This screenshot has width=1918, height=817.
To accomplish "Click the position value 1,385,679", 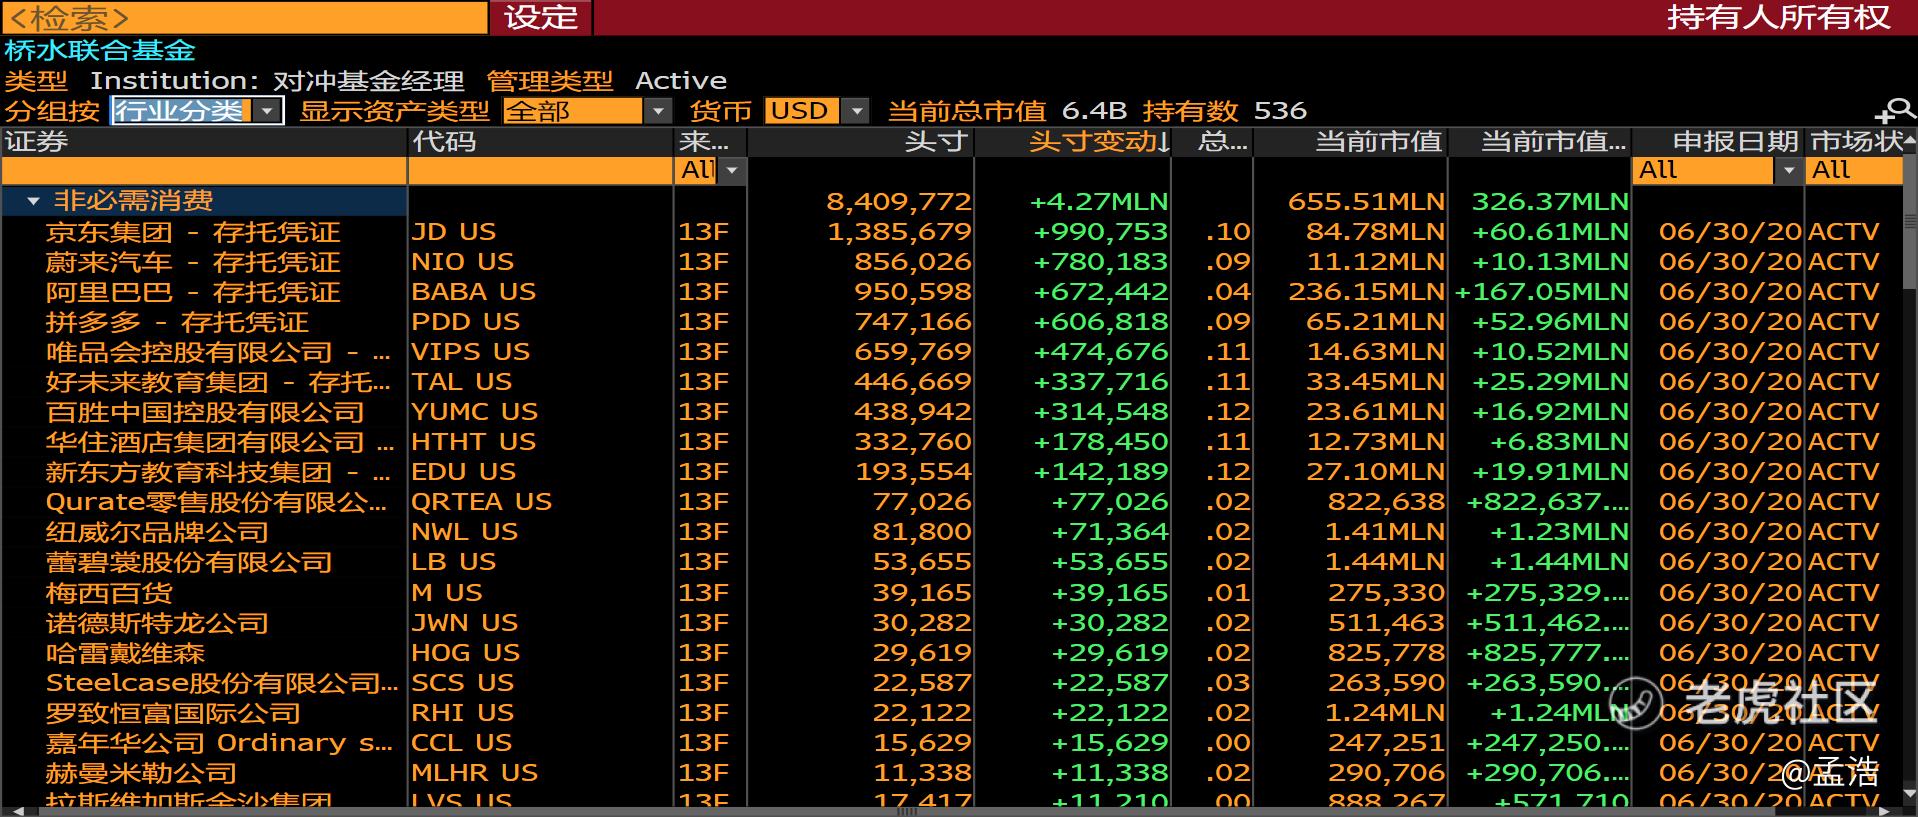I will (900, 232).
